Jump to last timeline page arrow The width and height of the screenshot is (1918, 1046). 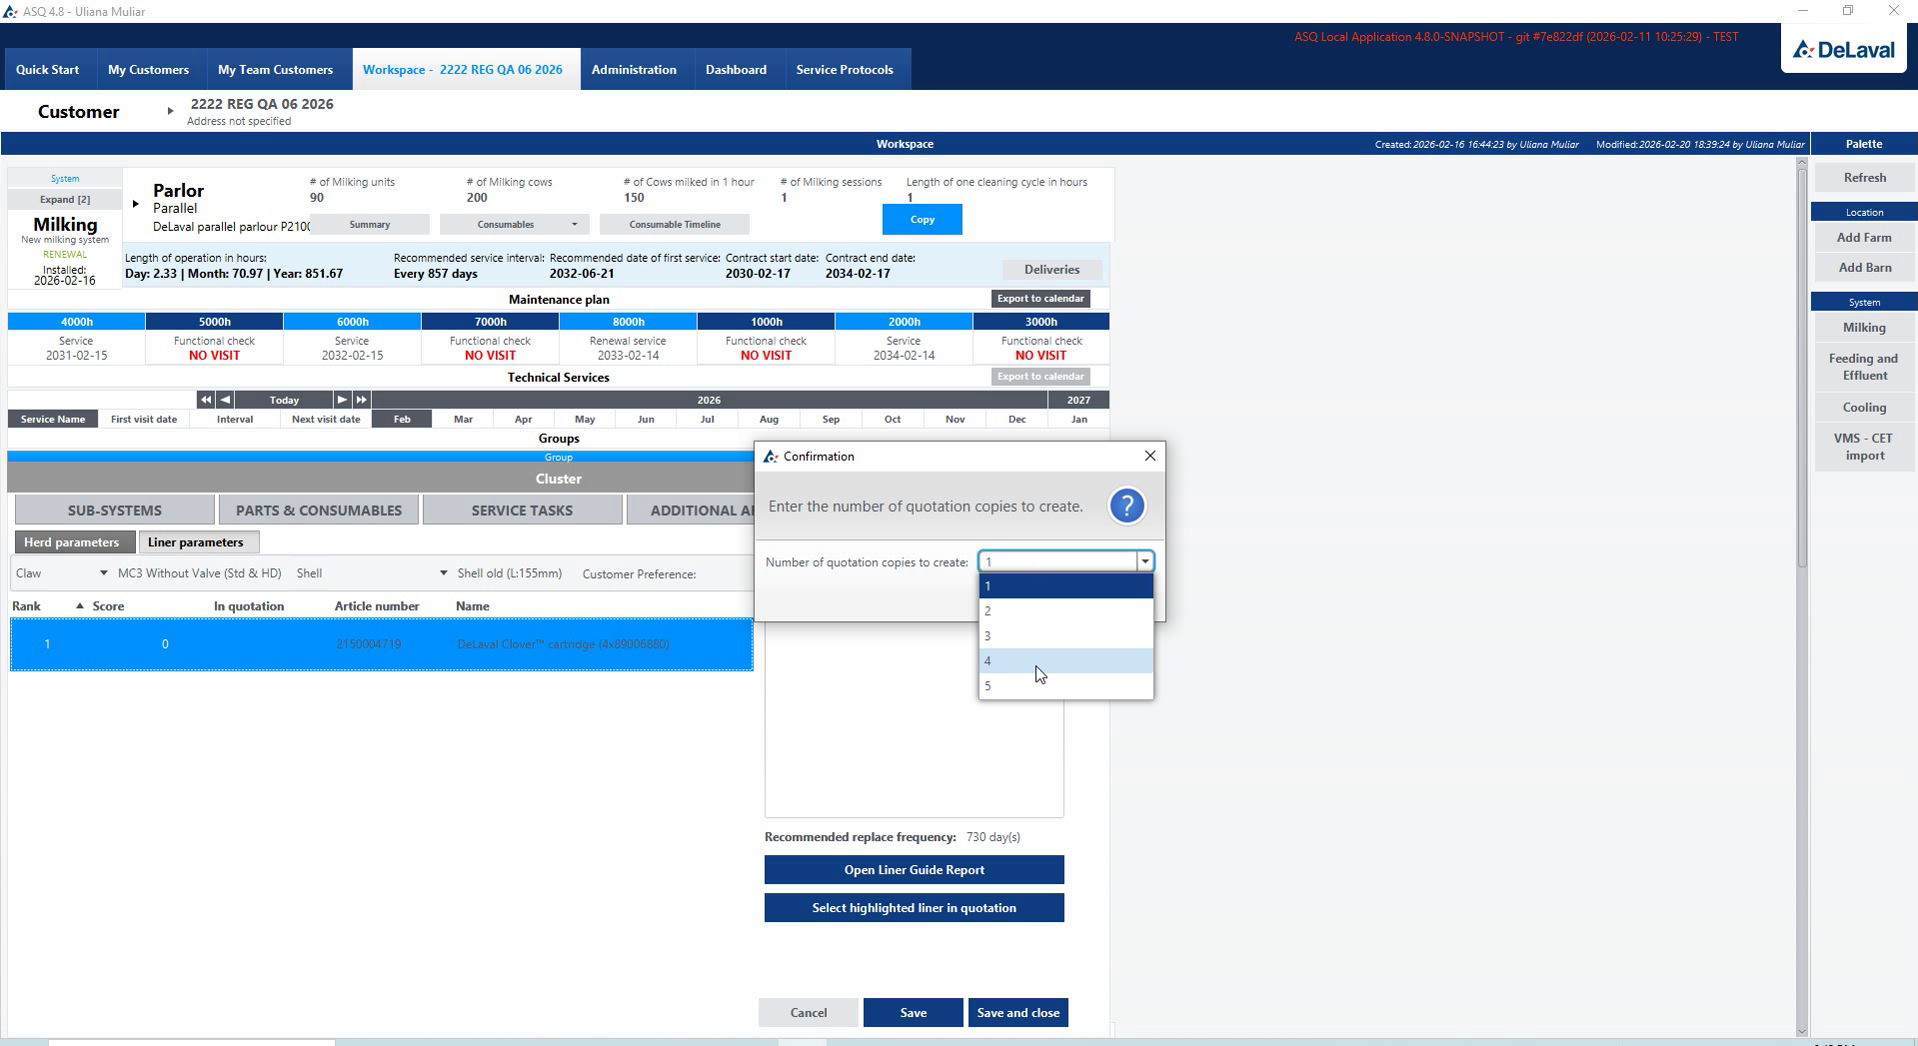361,399
